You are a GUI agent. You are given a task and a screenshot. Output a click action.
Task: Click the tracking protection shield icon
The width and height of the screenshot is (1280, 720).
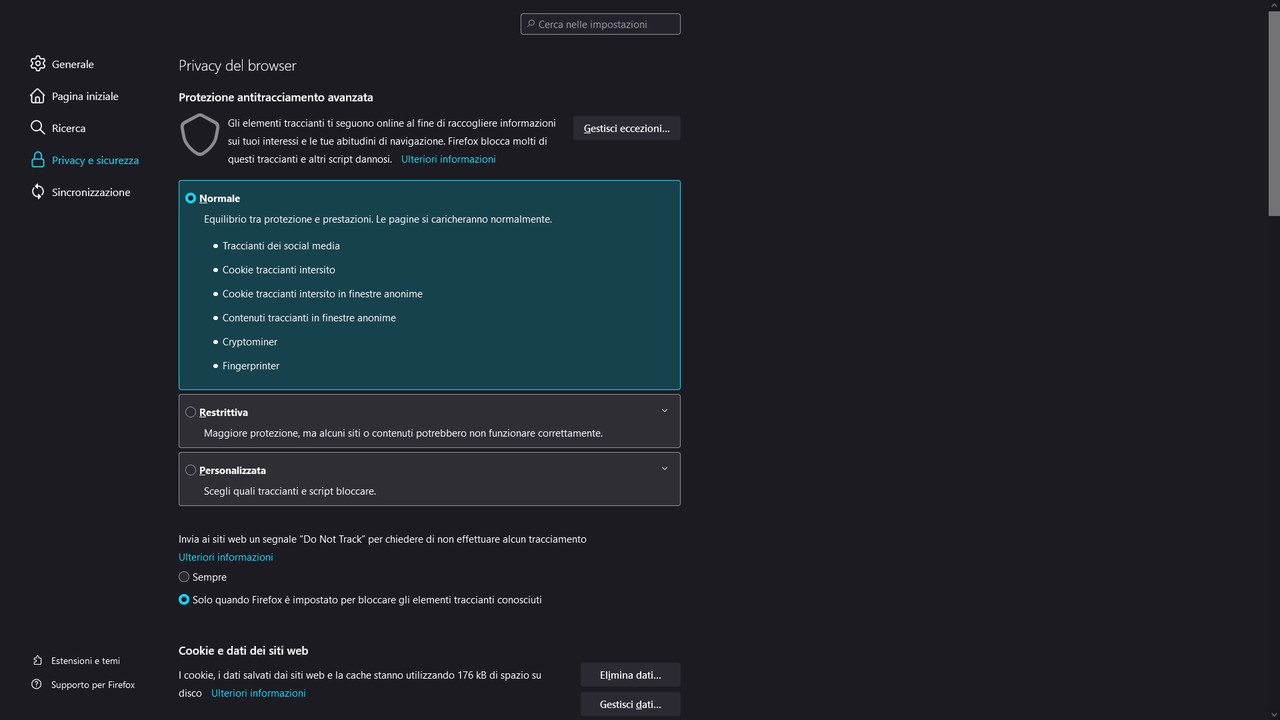click(200, 135)
